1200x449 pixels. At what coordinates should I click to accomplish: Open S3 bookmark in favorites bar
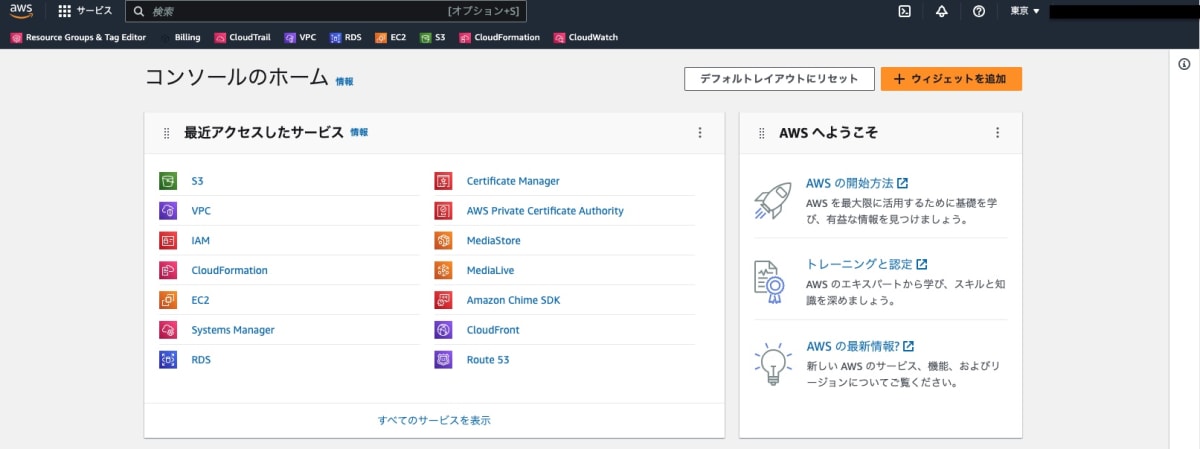(x=433, y=37)
